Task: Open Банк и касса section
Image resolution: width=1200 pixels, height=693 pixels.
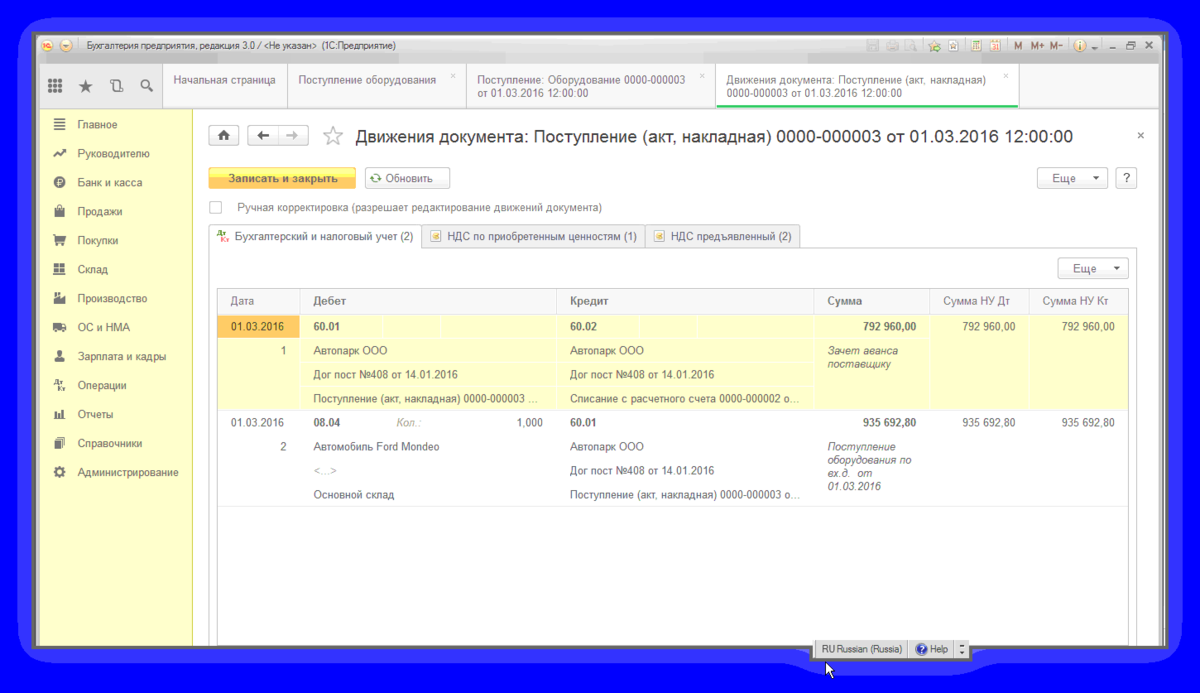Action: [110, 183]
